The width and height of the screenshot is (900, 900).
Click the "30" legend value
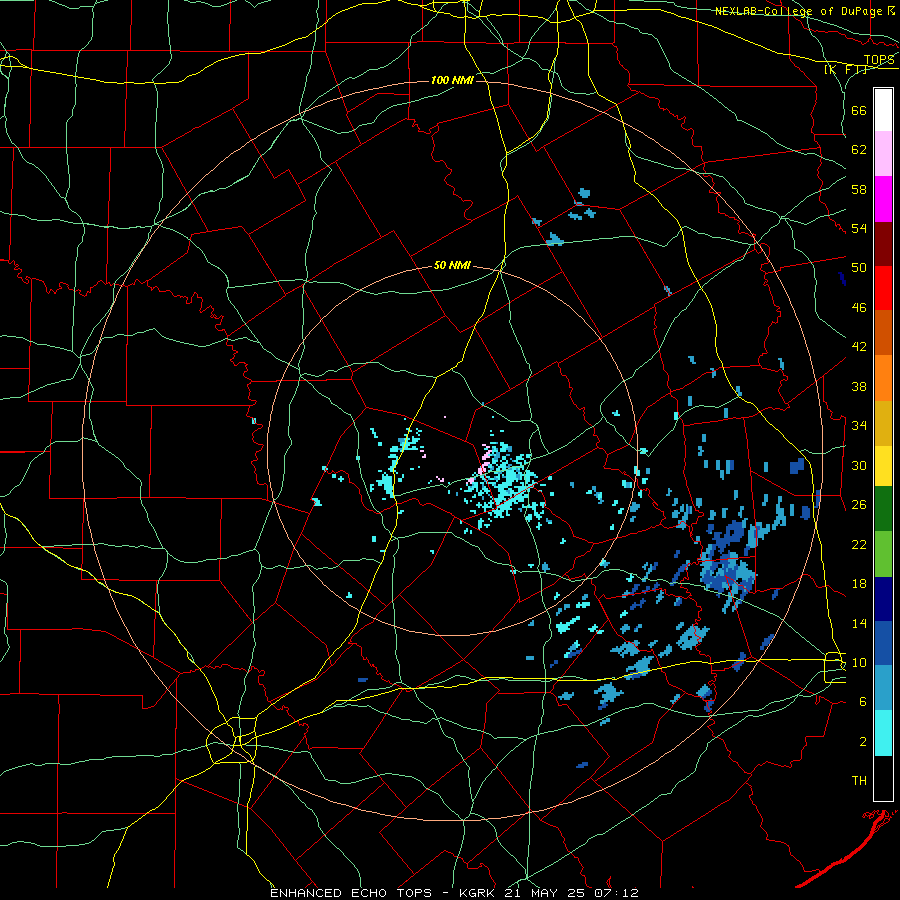[x=859, y=465]
